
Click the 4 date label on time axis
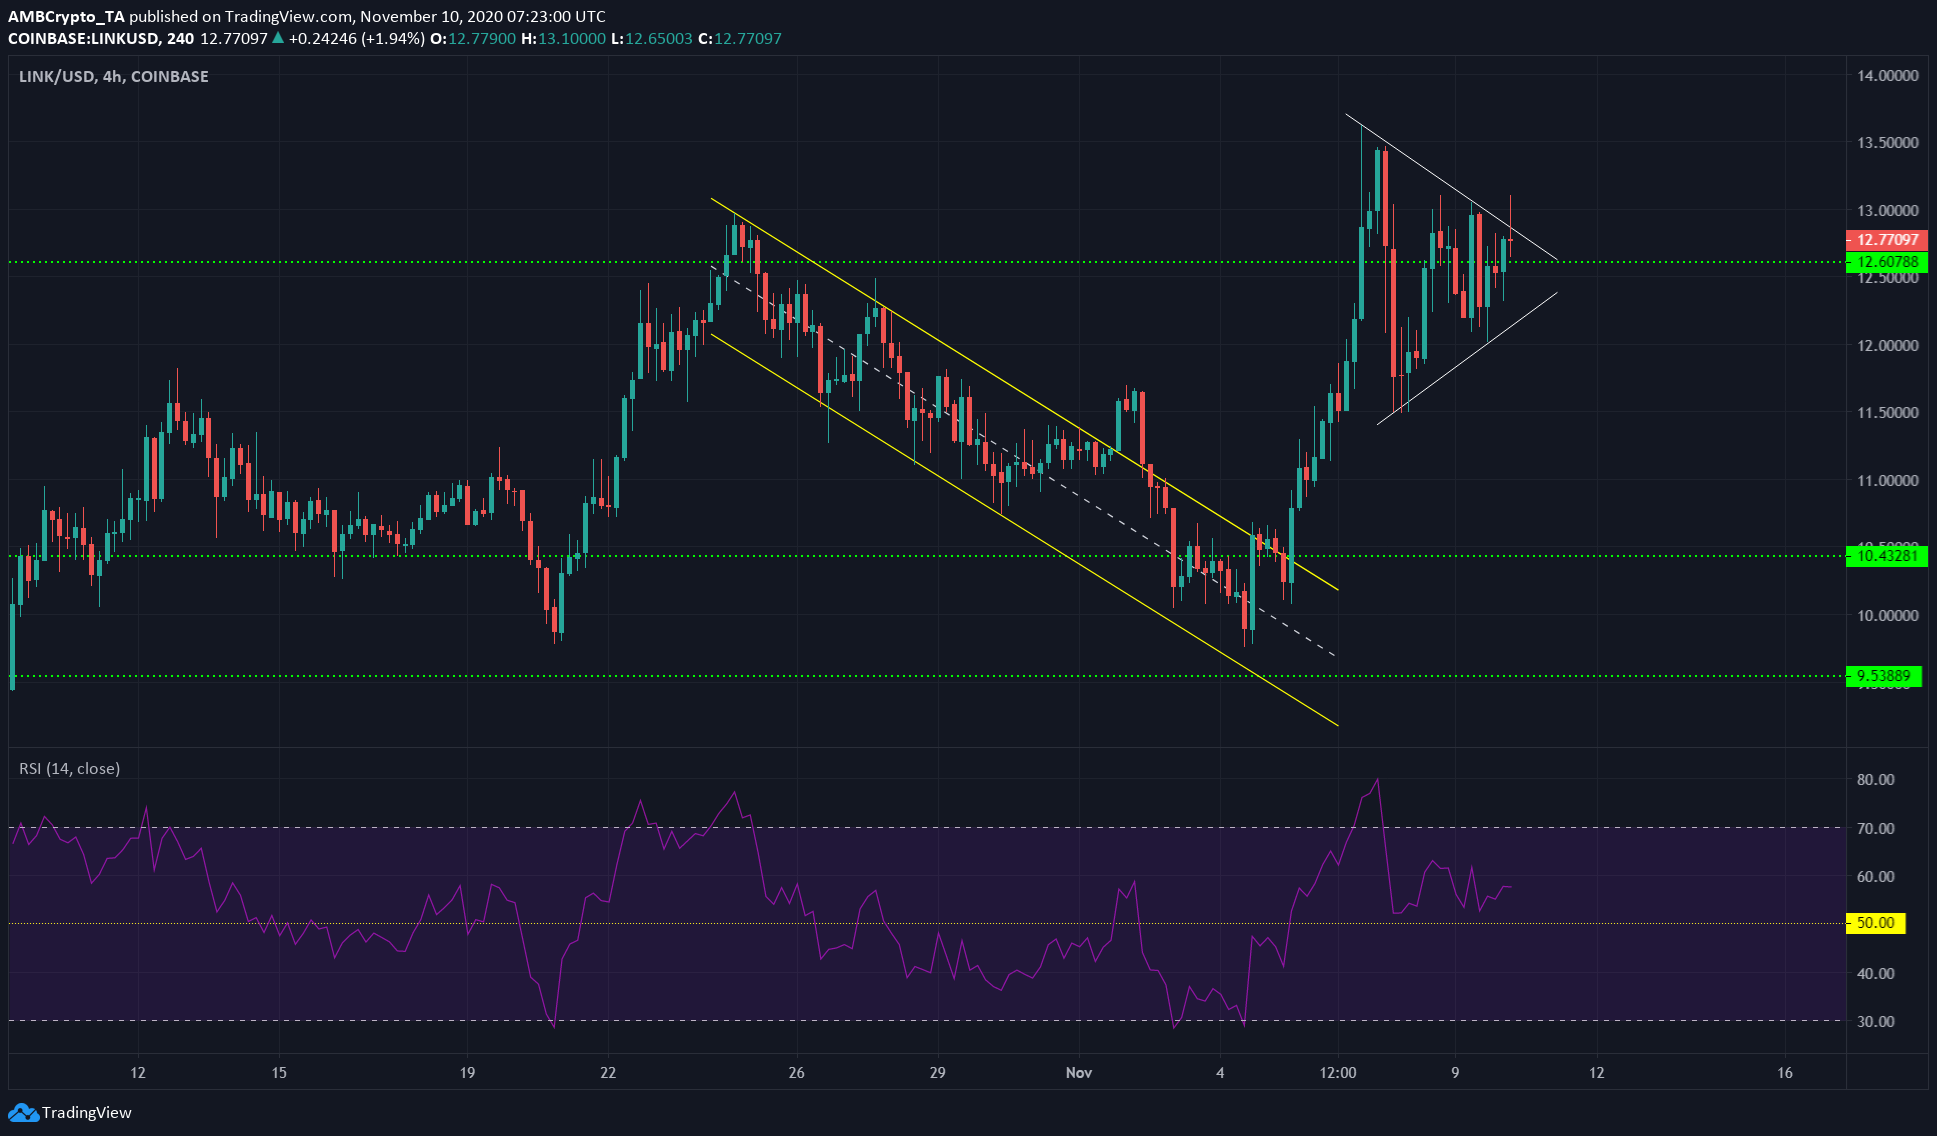pos(1220,1072)
